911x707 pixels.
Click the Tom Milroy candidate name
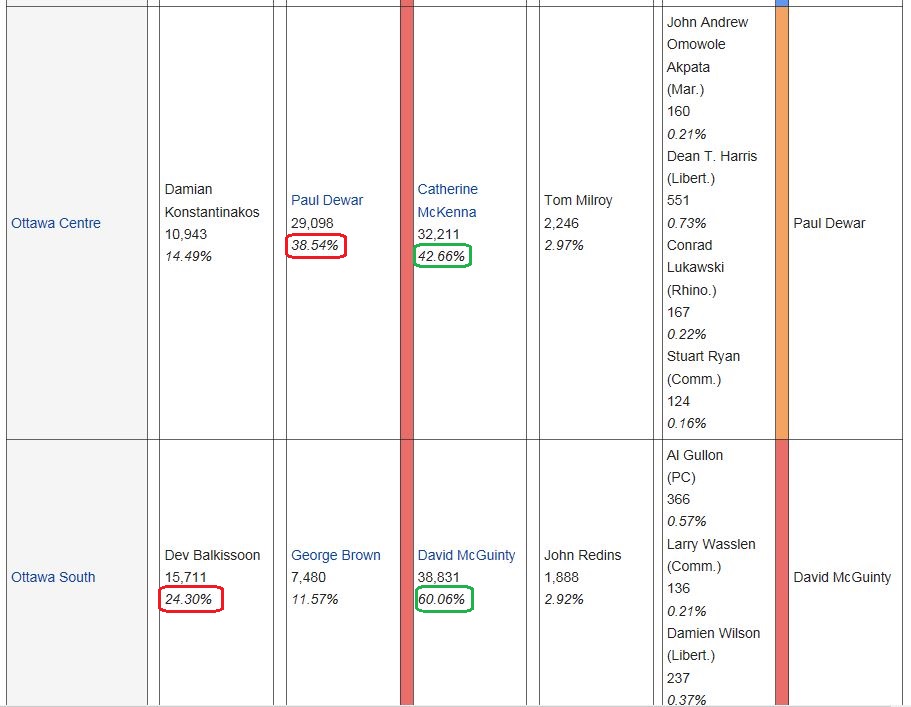[578, 200]
